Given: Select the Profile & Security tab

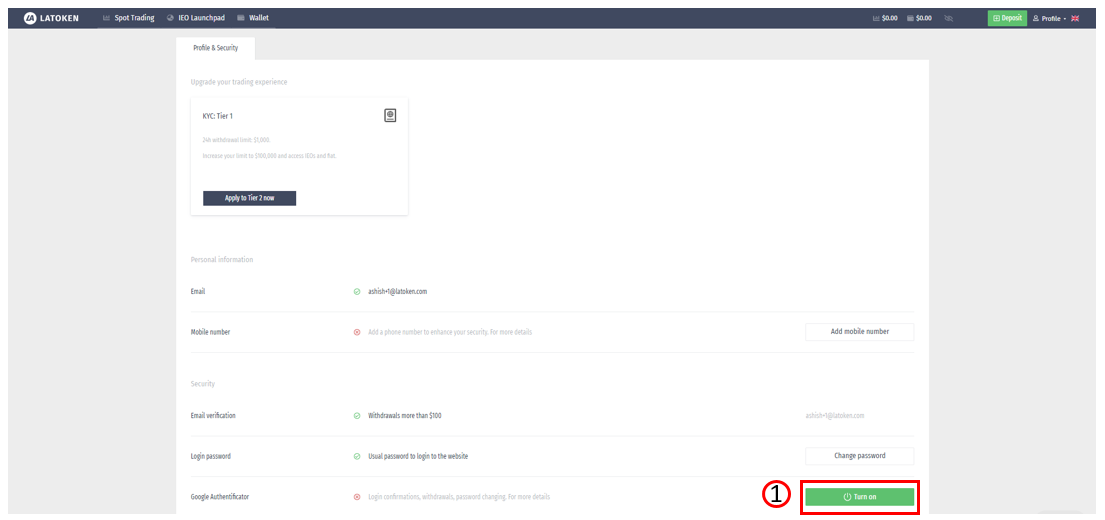Looking at the screenshot, I should (215, 48).
